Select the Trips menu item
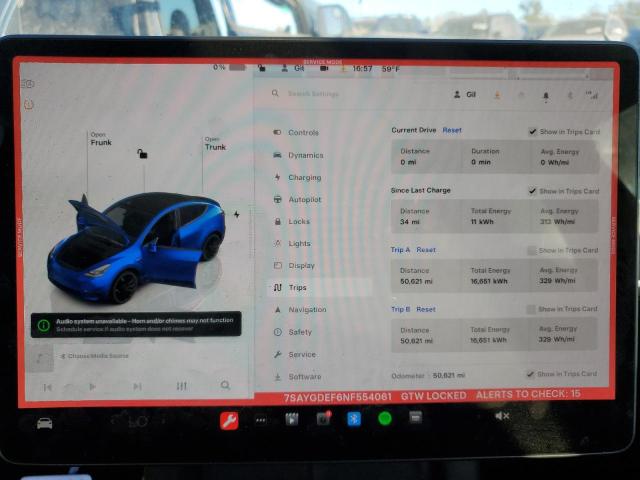 (x=320, y=288)
